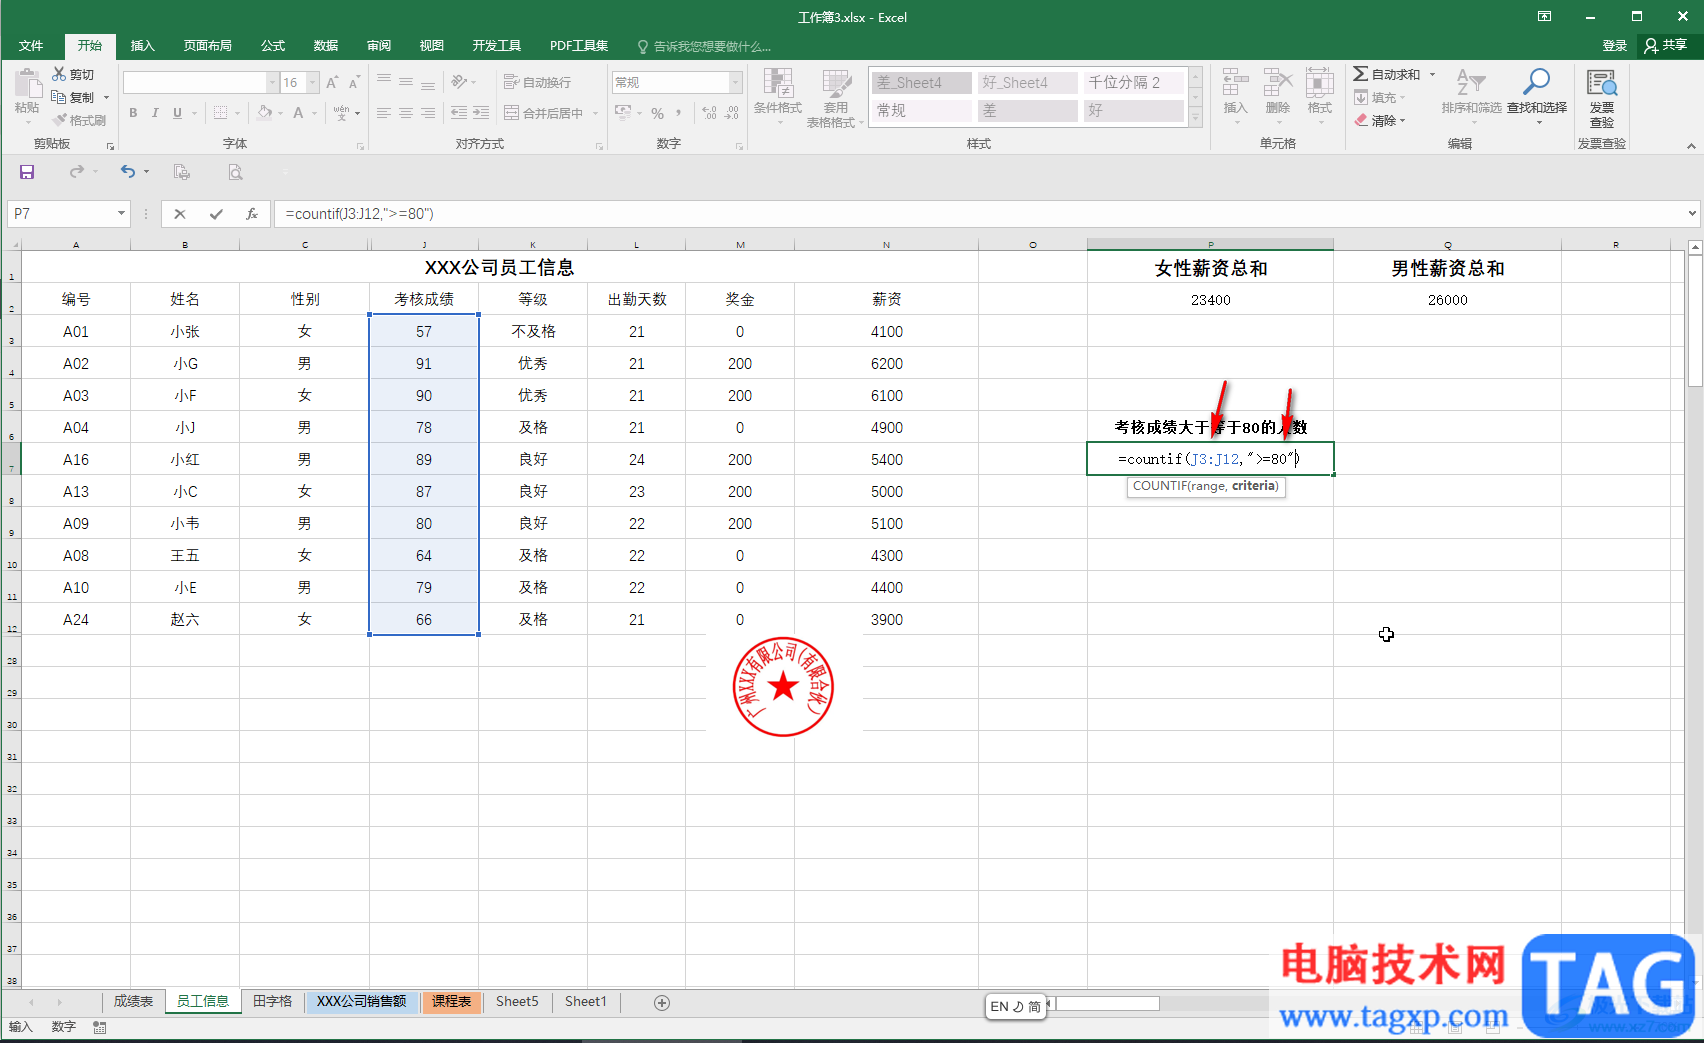Image resolution: width=1704 pixels, height=1043 pixels.
Task: Expand the Name Box dropdown
Action: pos(121,213)
